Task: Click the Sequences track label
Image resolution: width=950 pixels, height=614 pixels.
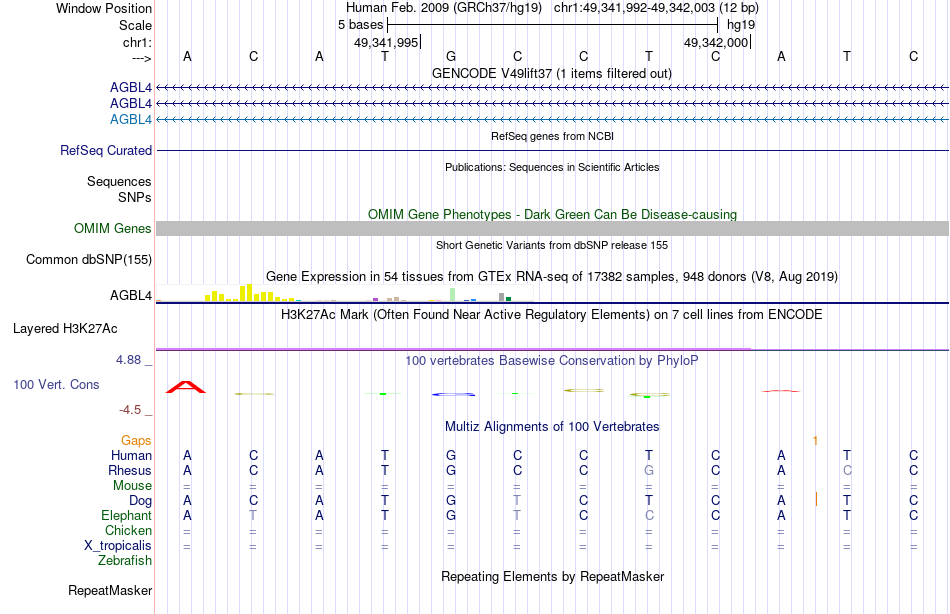Action: click(119, 181)
